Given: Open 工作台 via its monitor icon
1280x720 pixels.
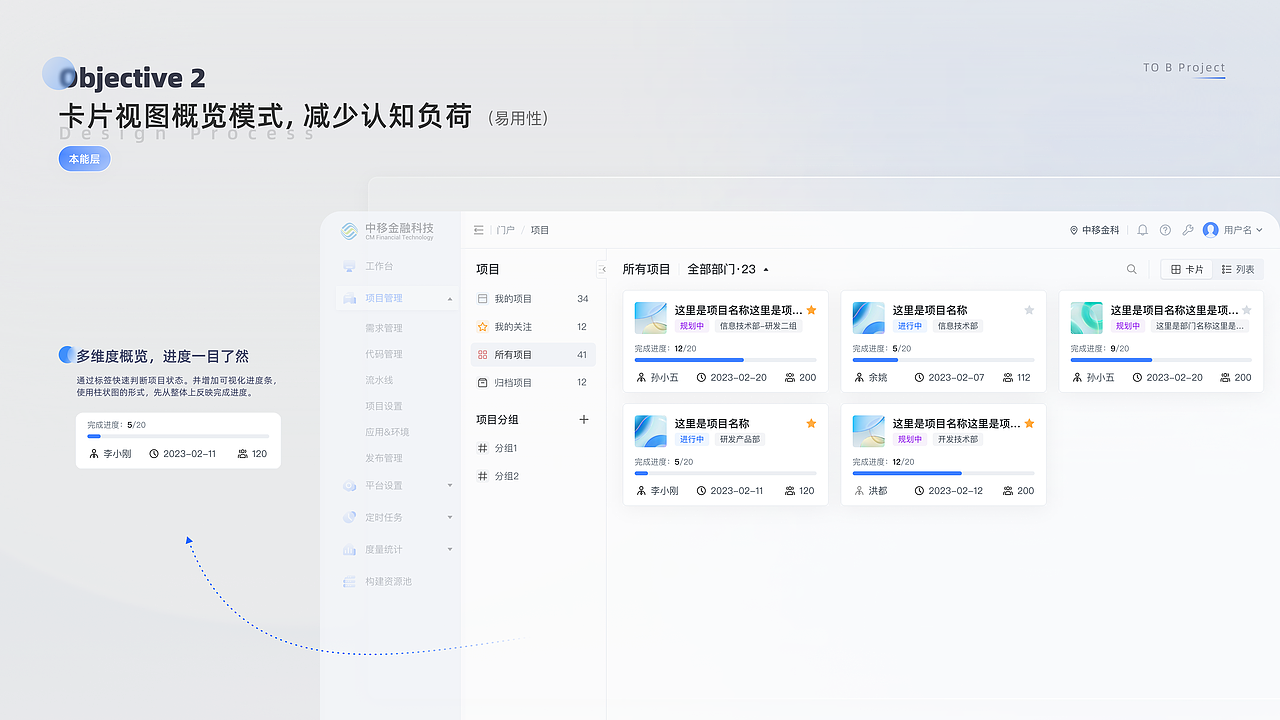Looking at the screenshot, I should 349,266.
